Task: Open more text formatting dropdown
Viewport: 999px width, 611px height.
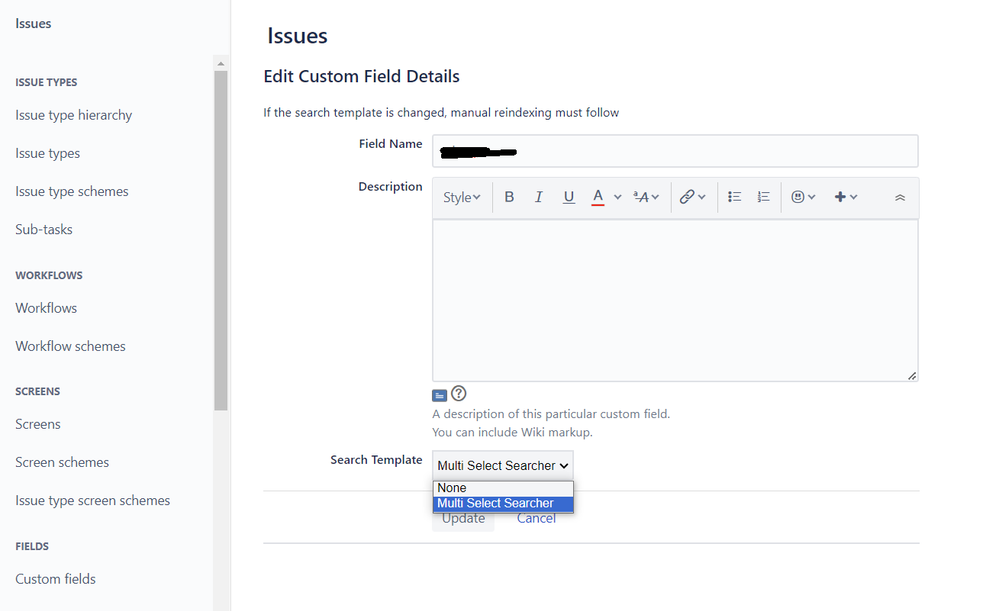Action: [646, 197]
